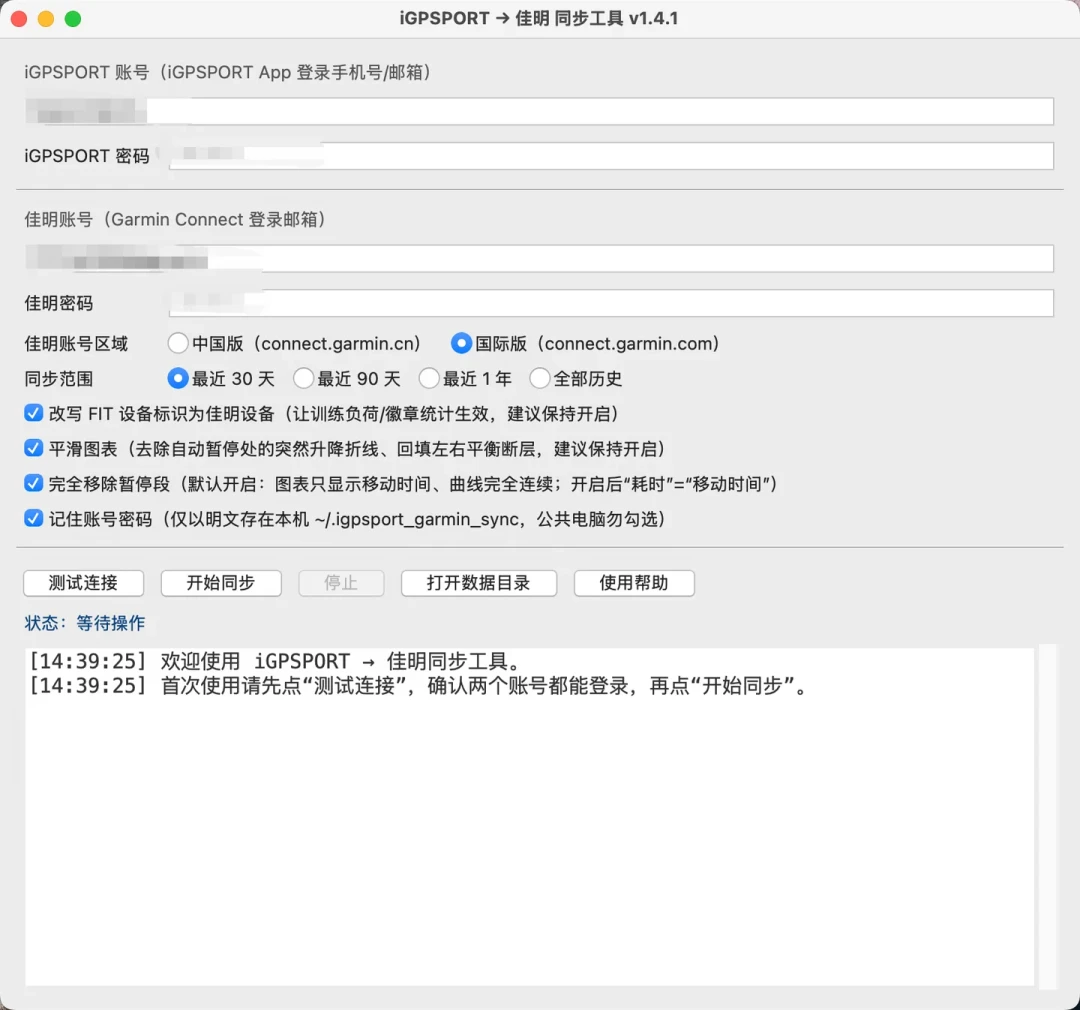Click log line 首次使用请先点“测试连接”
Image resolution: width=1080 pixels, height=1010 pixels.
[419, 686]
